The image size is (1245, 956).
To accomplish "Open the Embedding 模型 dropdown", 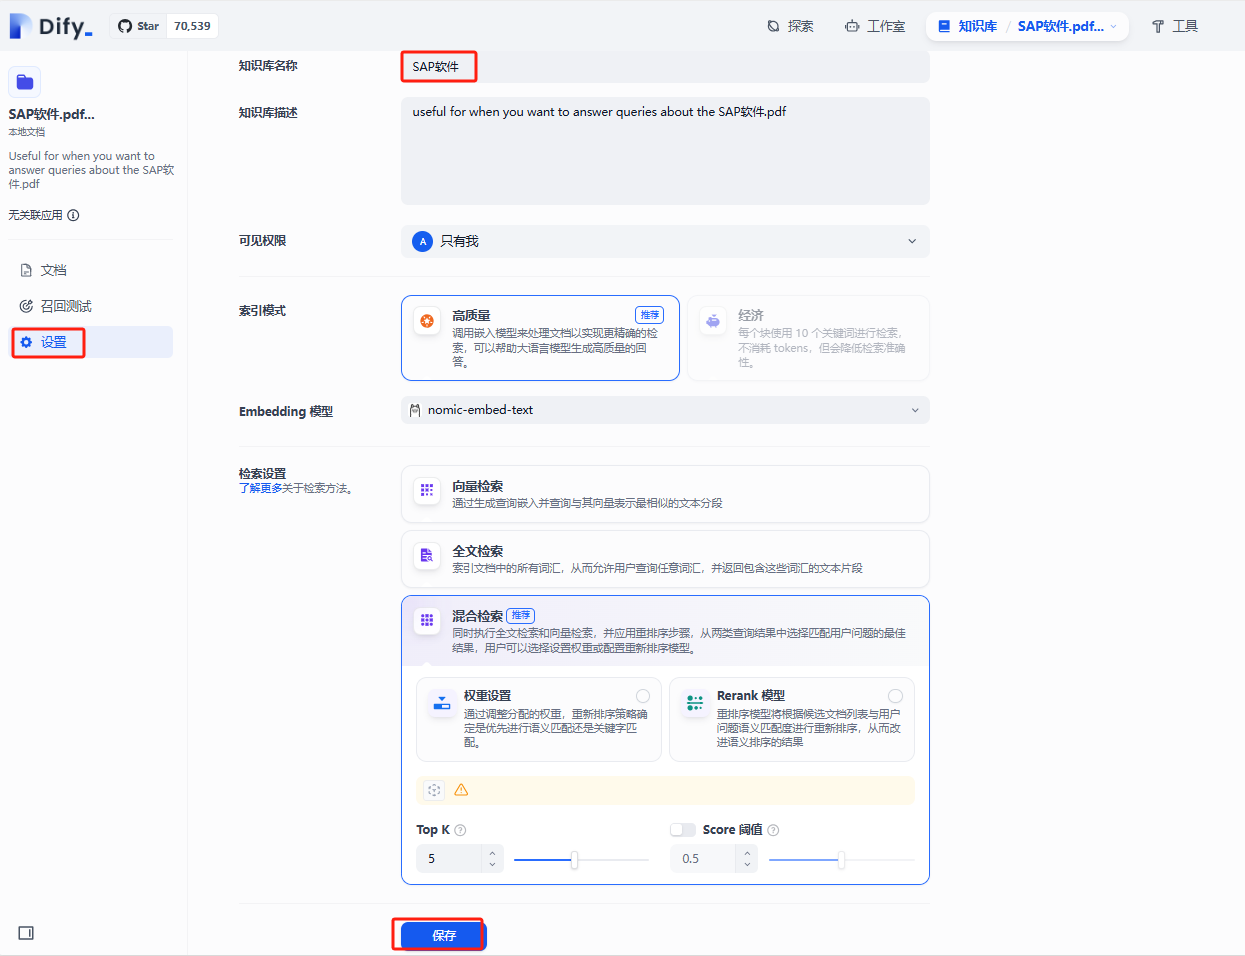I will [x=665, y=410].
